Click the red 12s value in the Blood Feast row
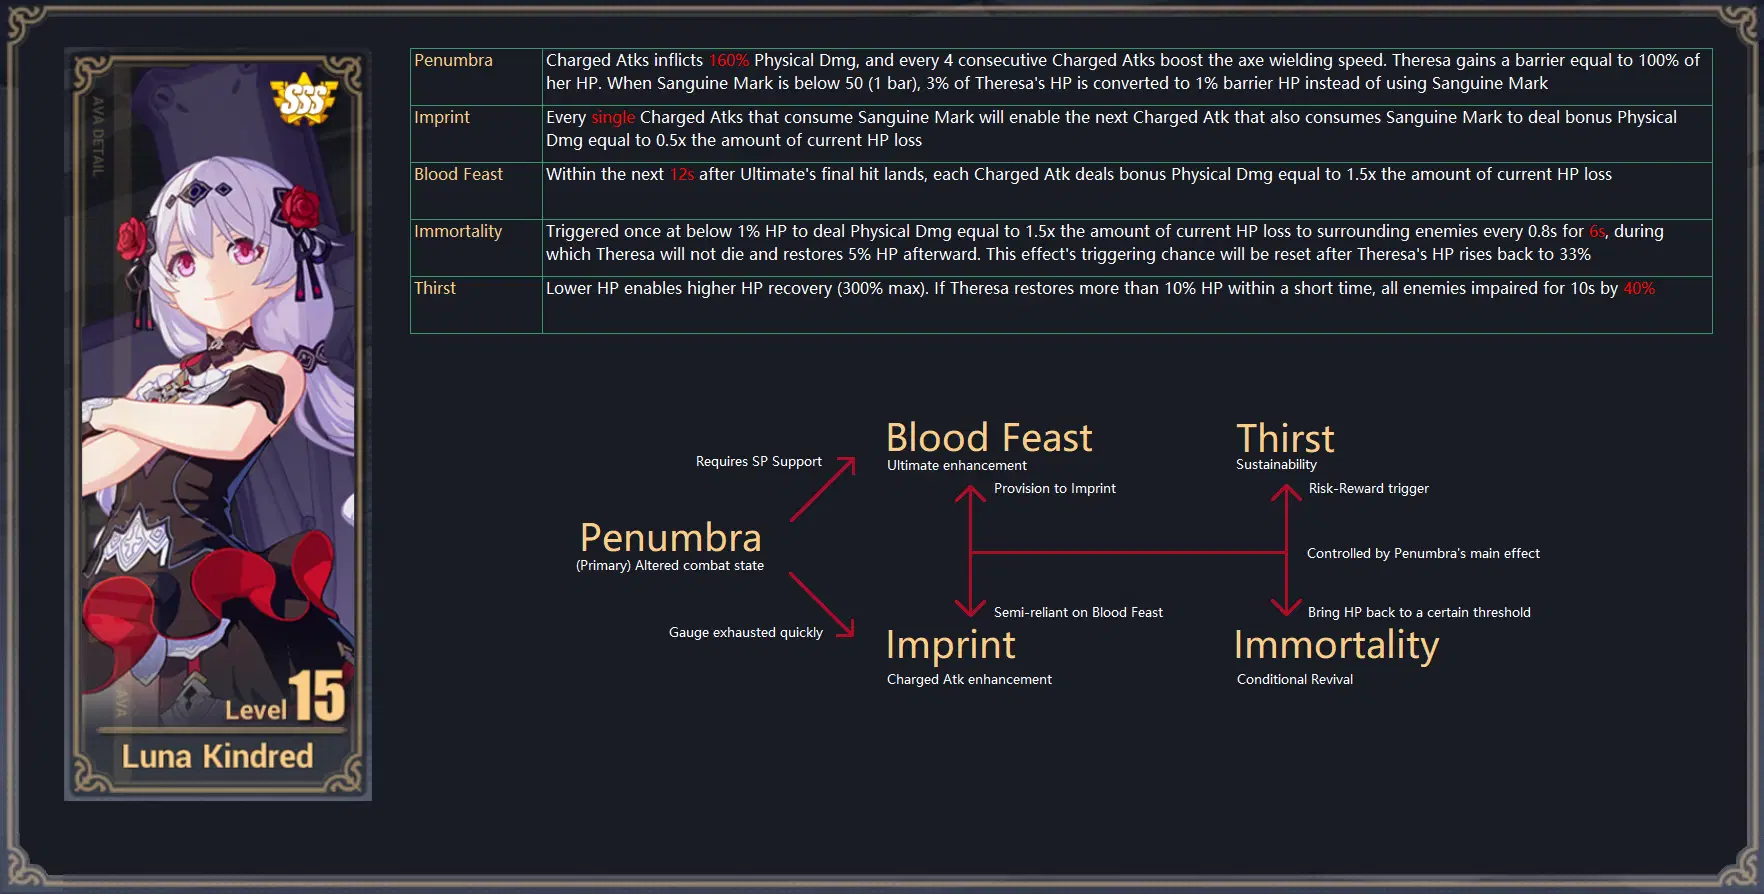 coord(682,174)
